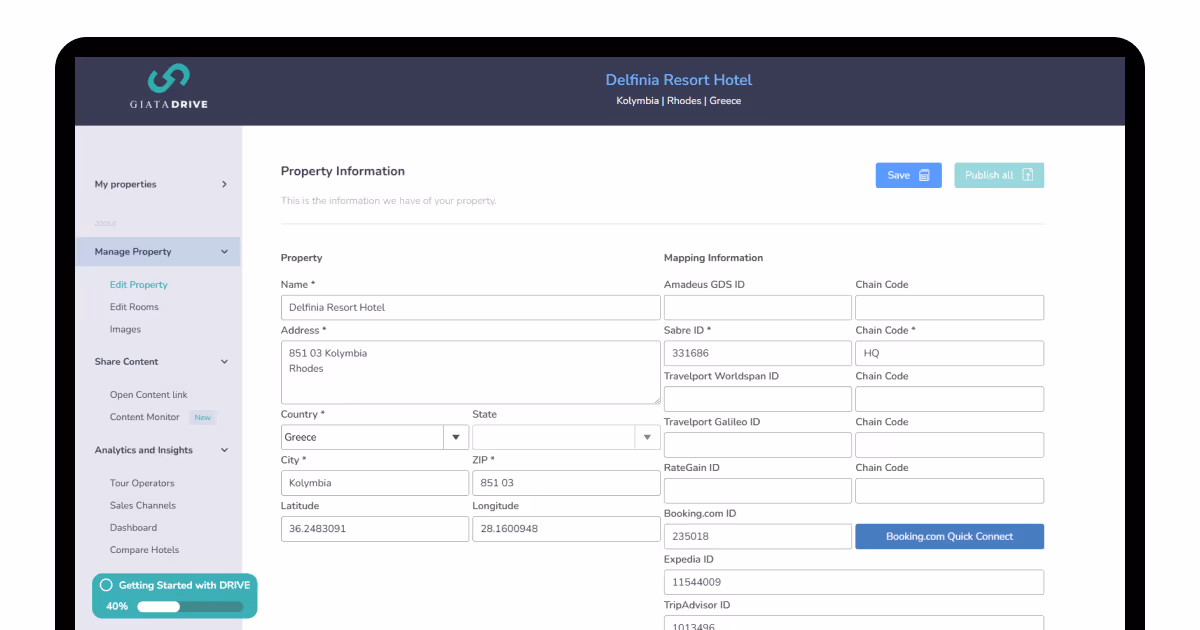Open the Open Content link item

coord(149,395)
